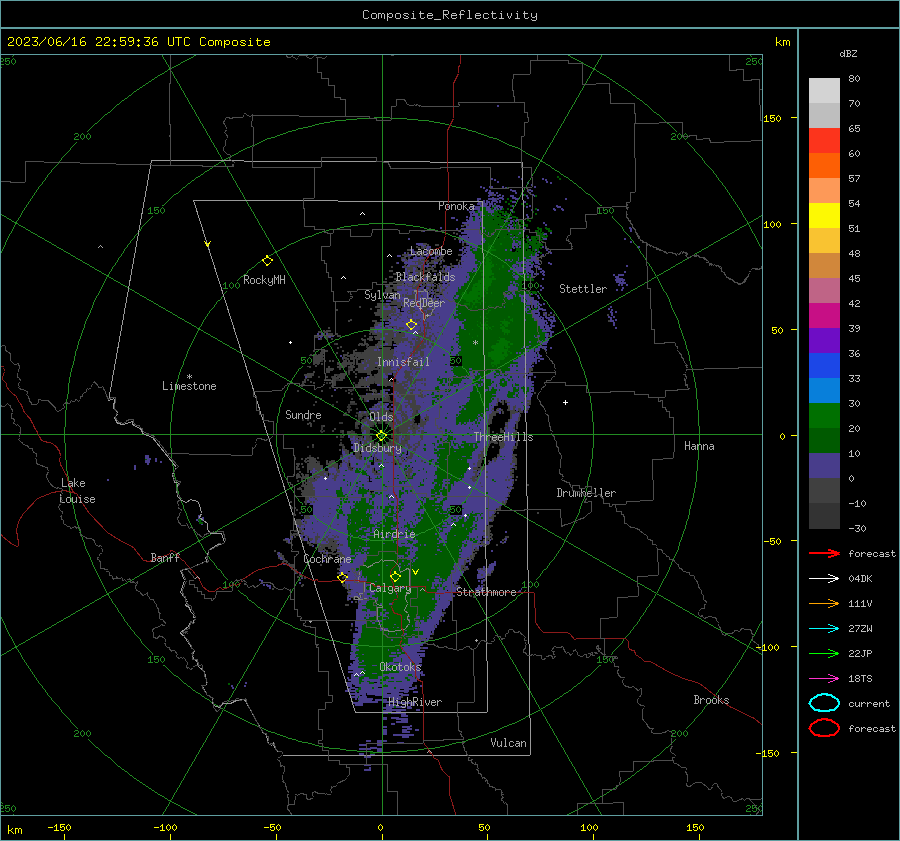Click the ThreeHills label
Viewport: 900px width, 841px height.
click(503, 437)
